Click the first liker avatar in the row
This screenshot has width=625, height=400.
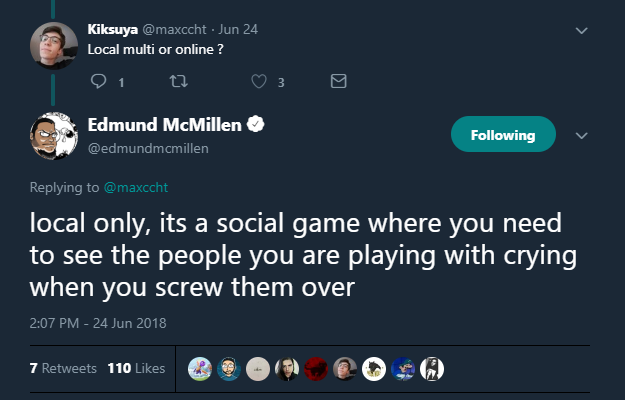[200, 368]
